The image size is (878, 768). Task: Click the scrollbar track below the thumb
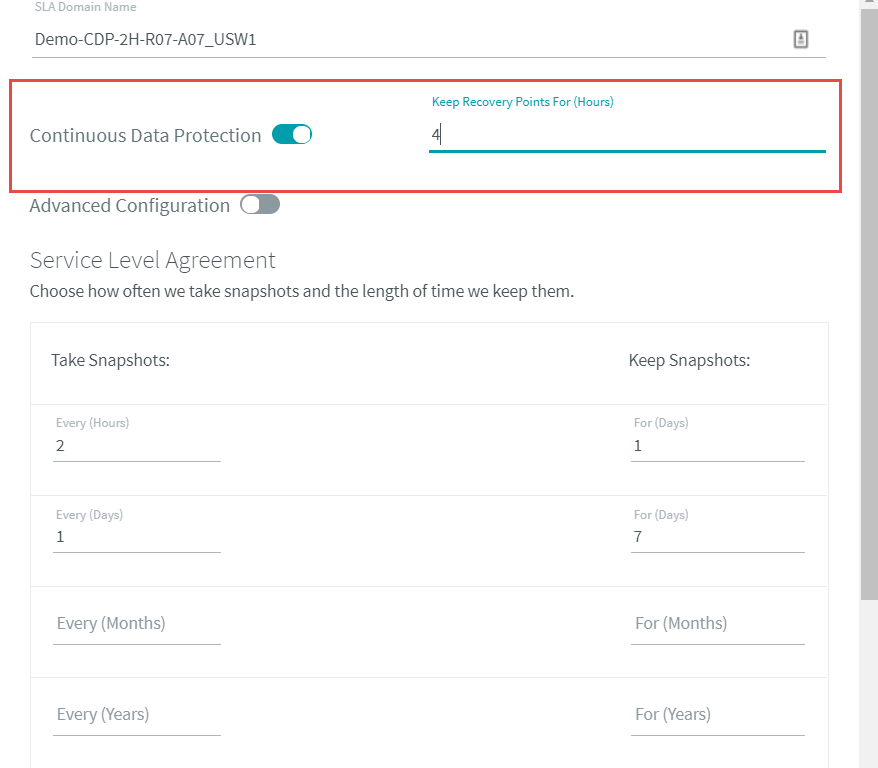[x=869, y=684]
